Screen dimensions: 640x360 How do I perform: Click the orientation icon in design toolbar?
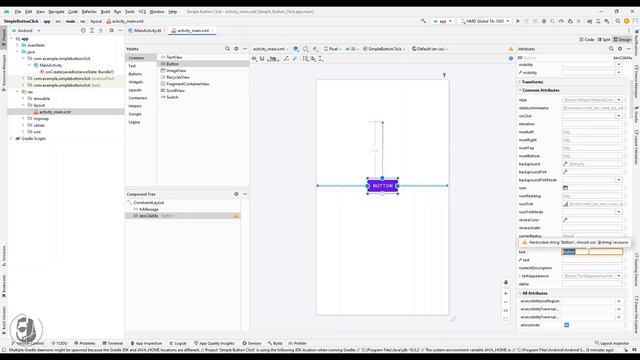pos(306,49)
